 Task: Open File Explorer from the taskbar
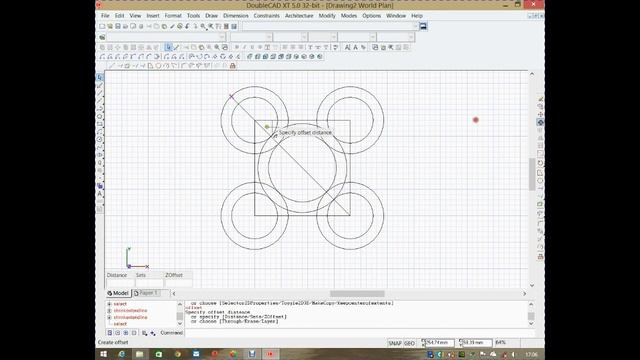click(140, 354)
